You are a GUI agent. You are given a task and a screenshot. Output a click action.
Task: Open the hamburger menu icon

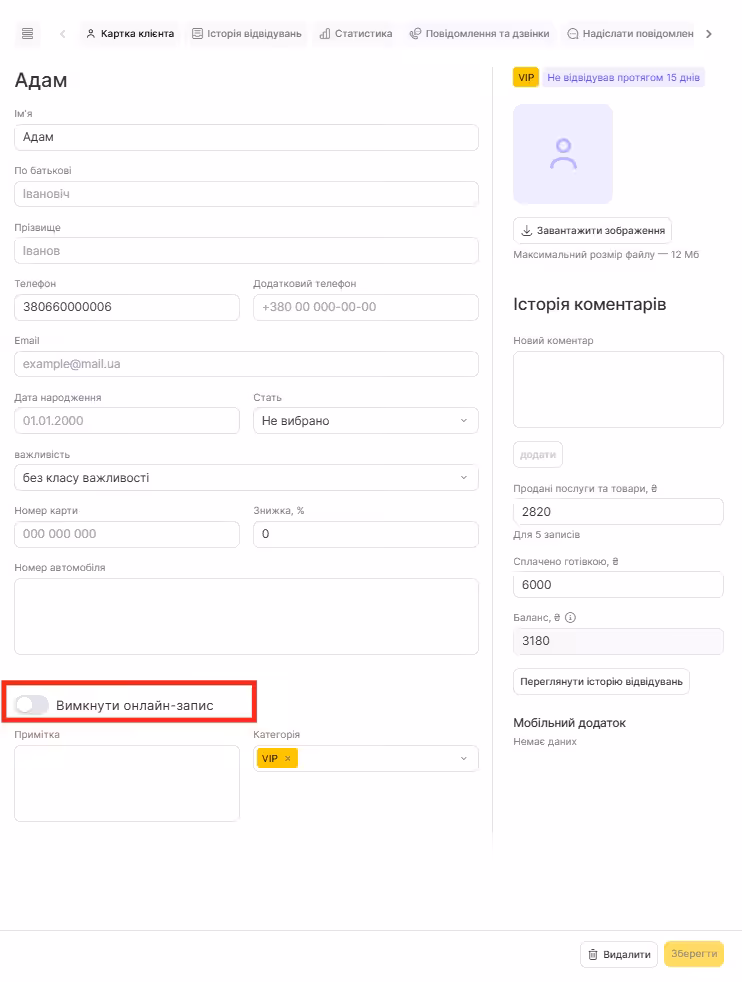pos(27,34)
